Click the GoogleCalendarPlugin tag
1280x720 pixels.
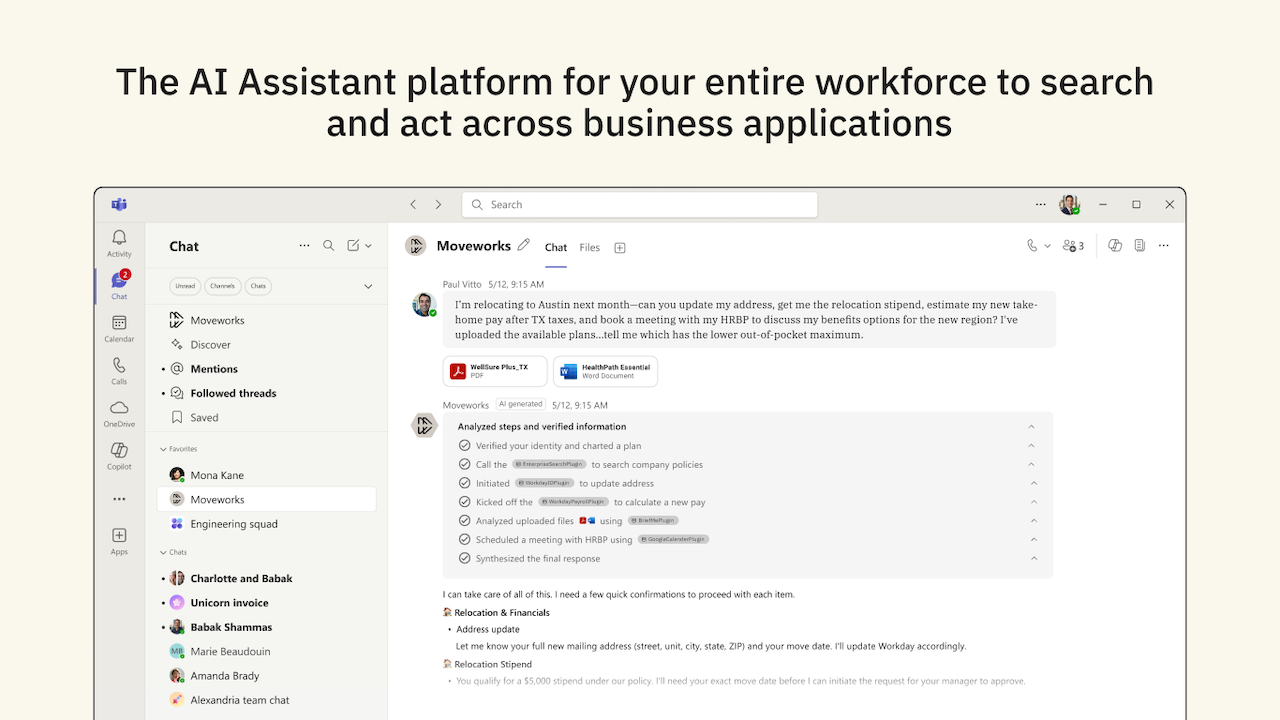click(673, 540)
